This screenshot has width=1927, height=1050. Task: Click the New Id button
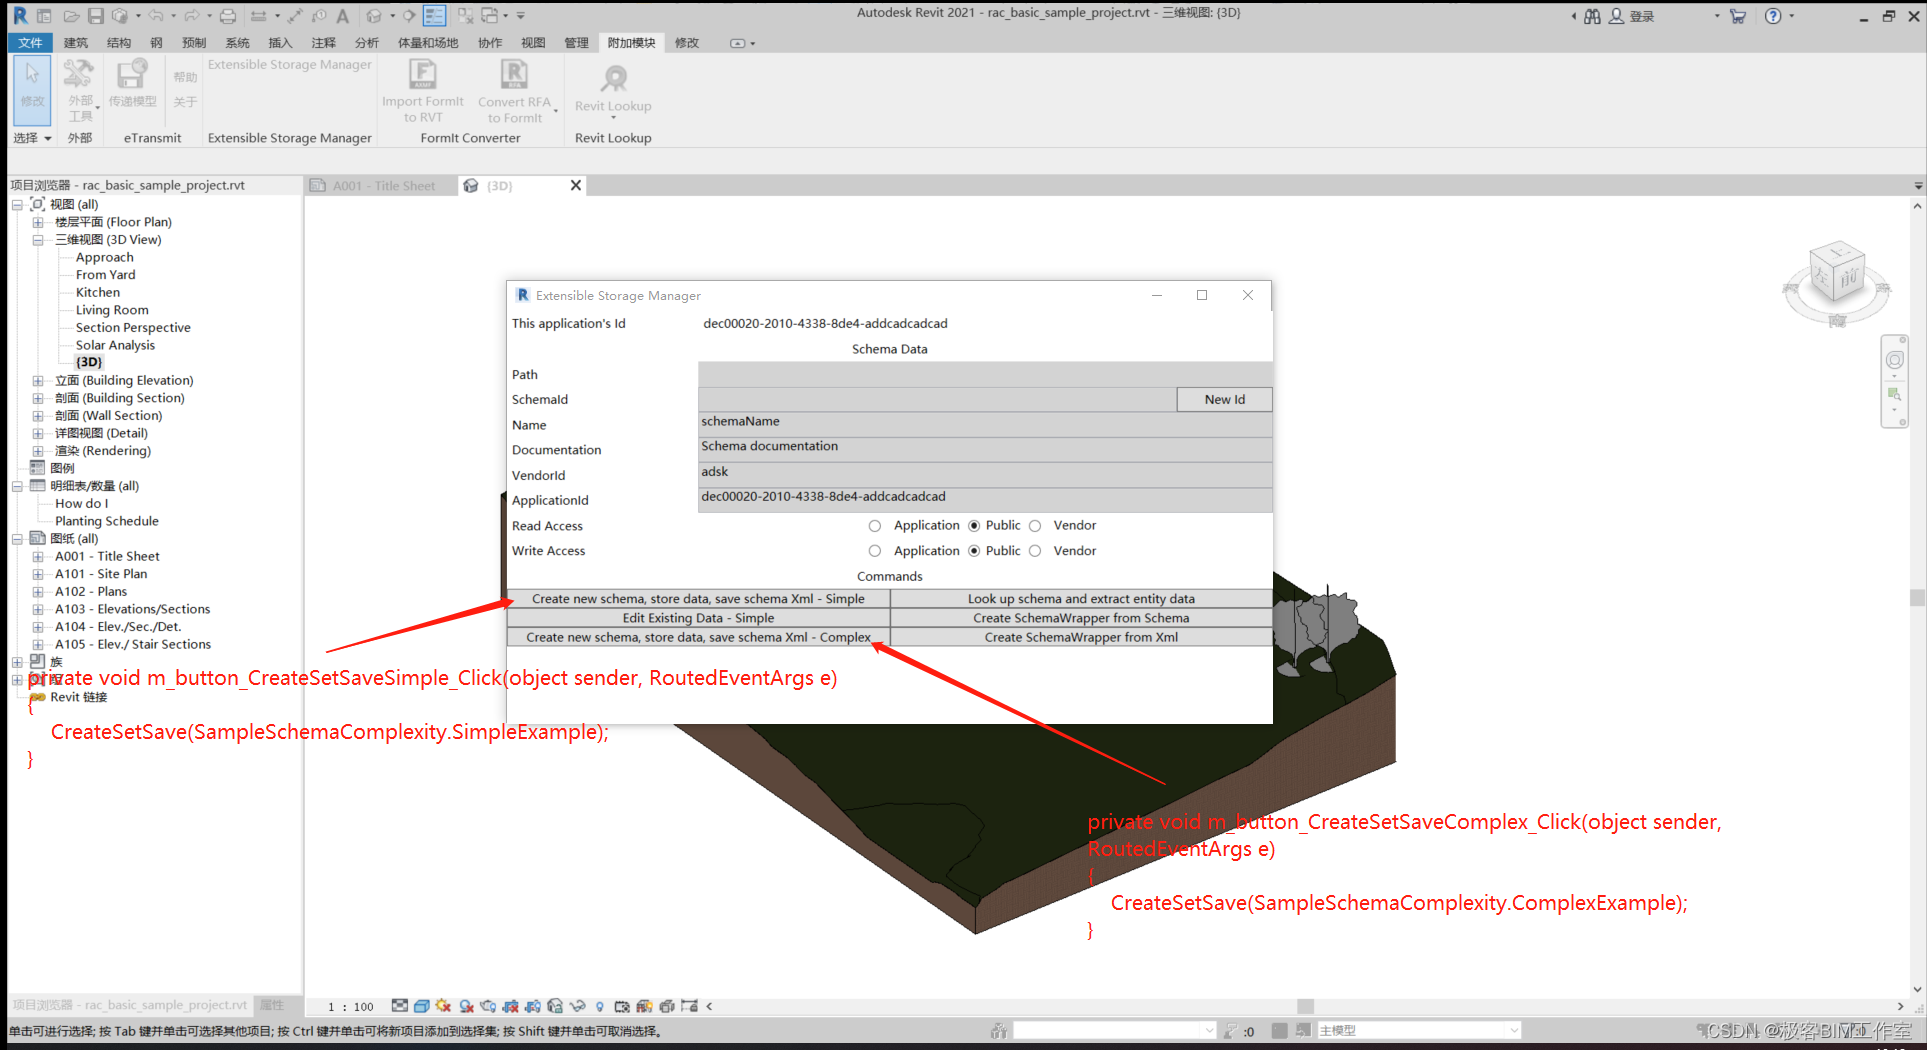click(1224, 399)
